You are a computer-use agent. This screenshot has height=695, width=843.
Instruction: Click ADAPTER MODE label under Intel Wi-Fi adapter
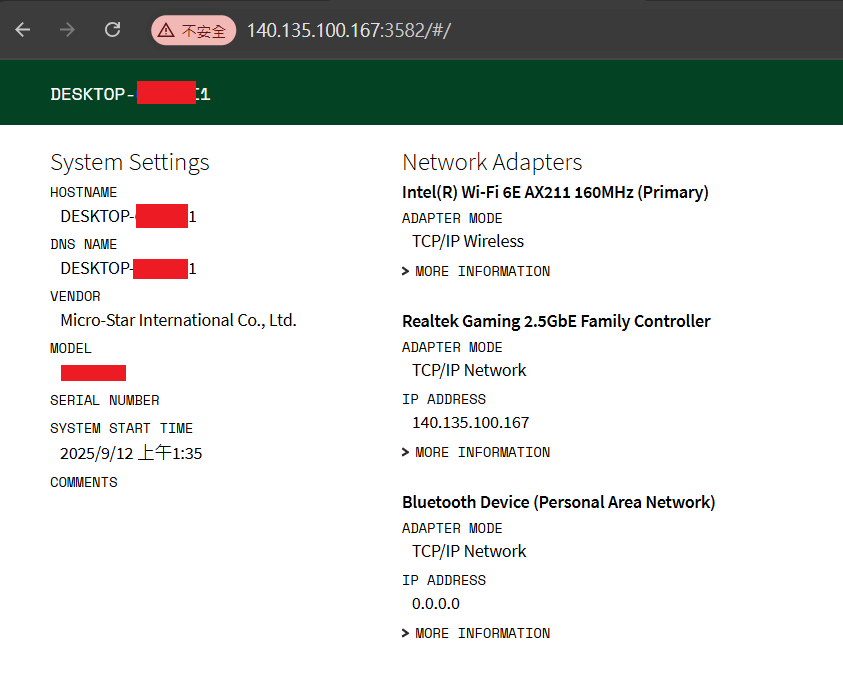(x=452, y=219)
